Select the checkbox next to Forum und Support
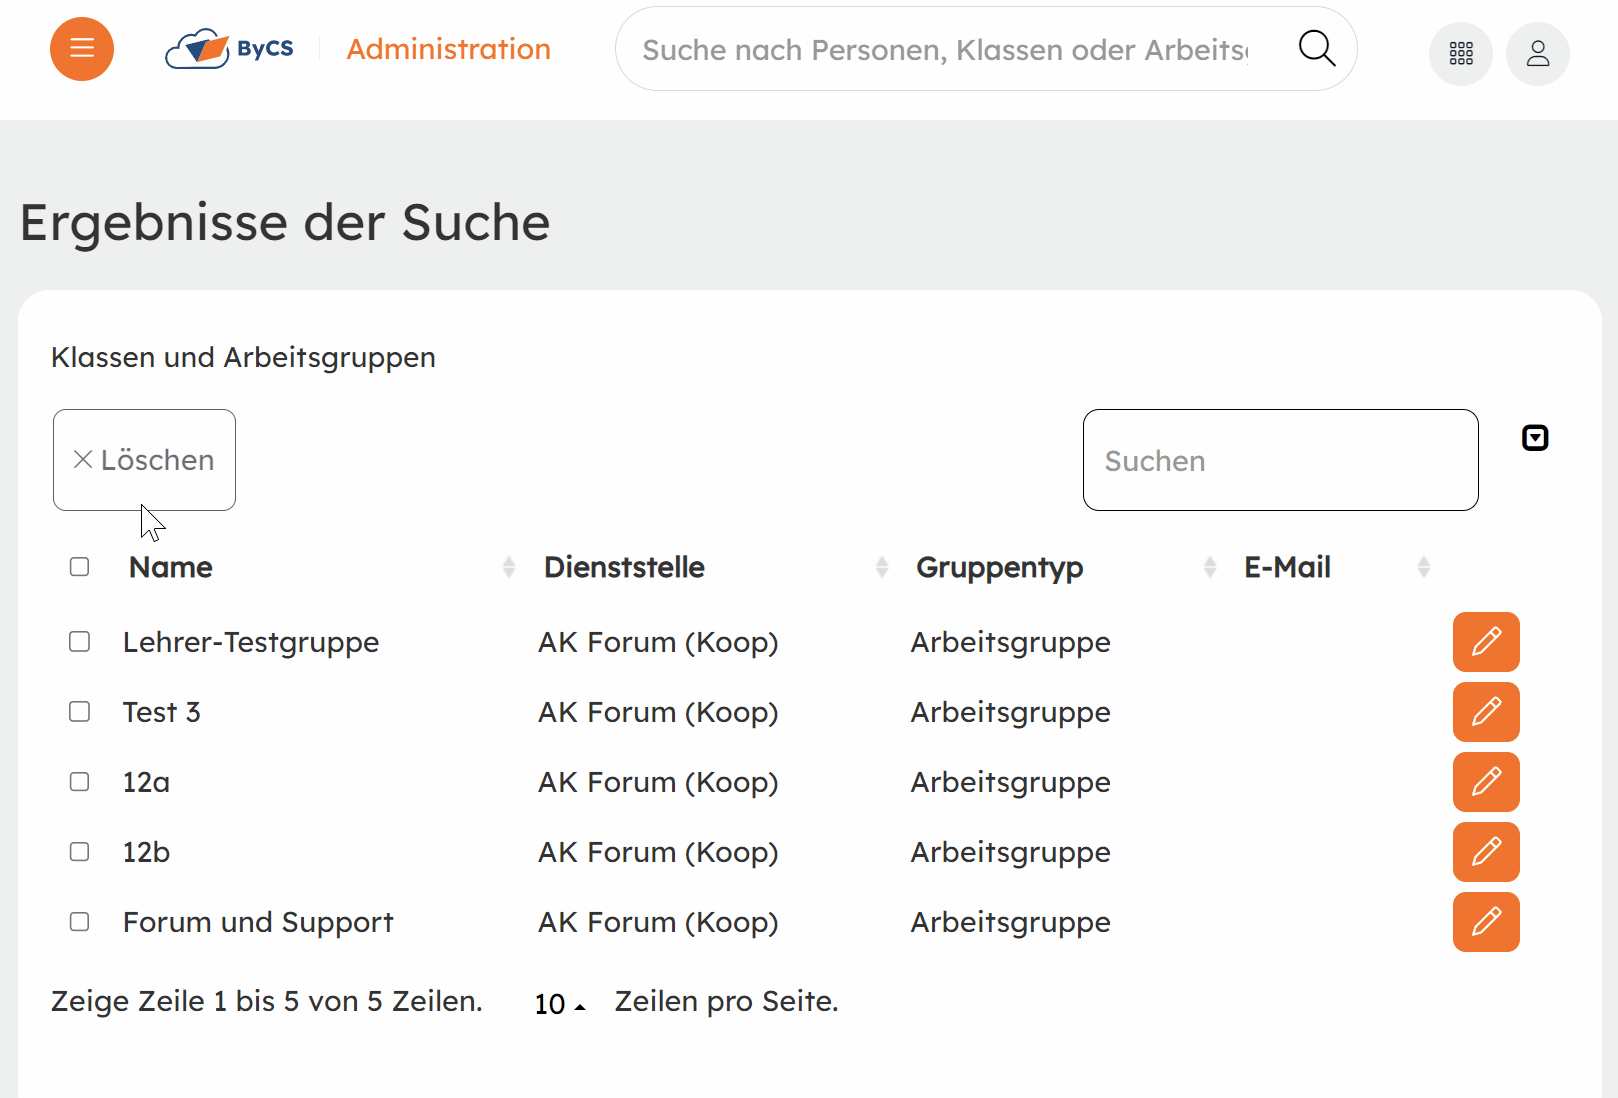 click(x=79, y=922)
